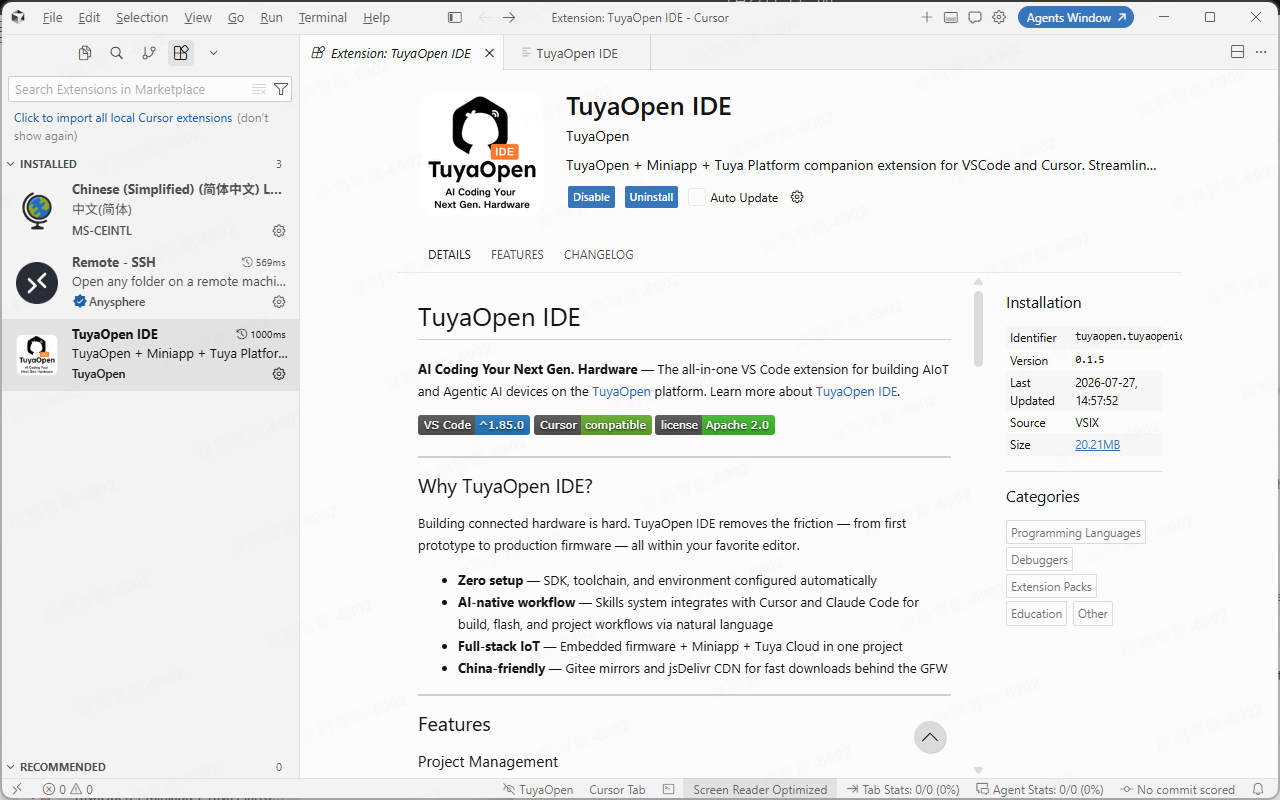
Task: Open the Programming Languages category
Action: point(1075,532)
